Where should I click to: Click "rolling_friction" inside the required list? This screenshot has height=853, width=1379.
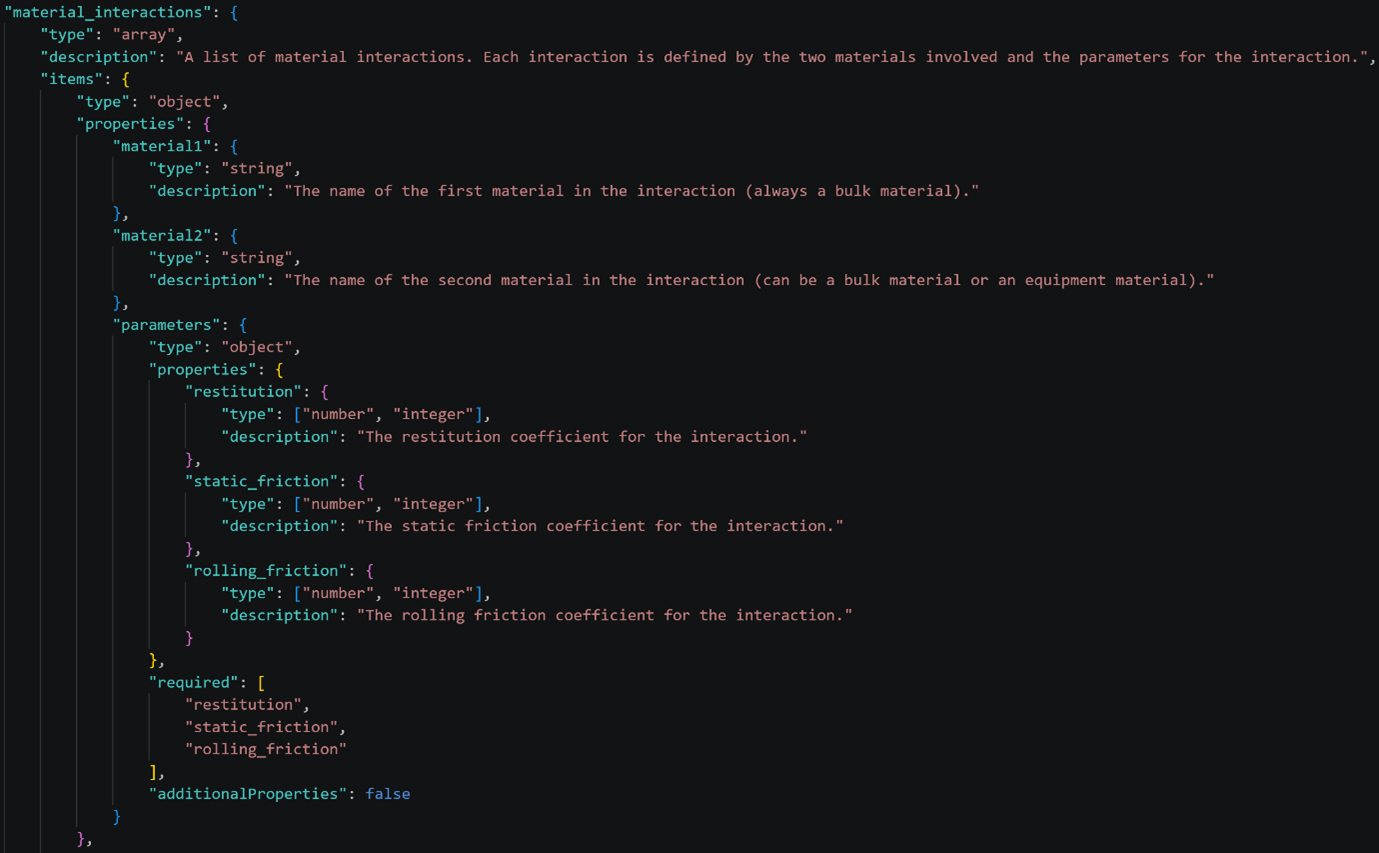[266, 749]
